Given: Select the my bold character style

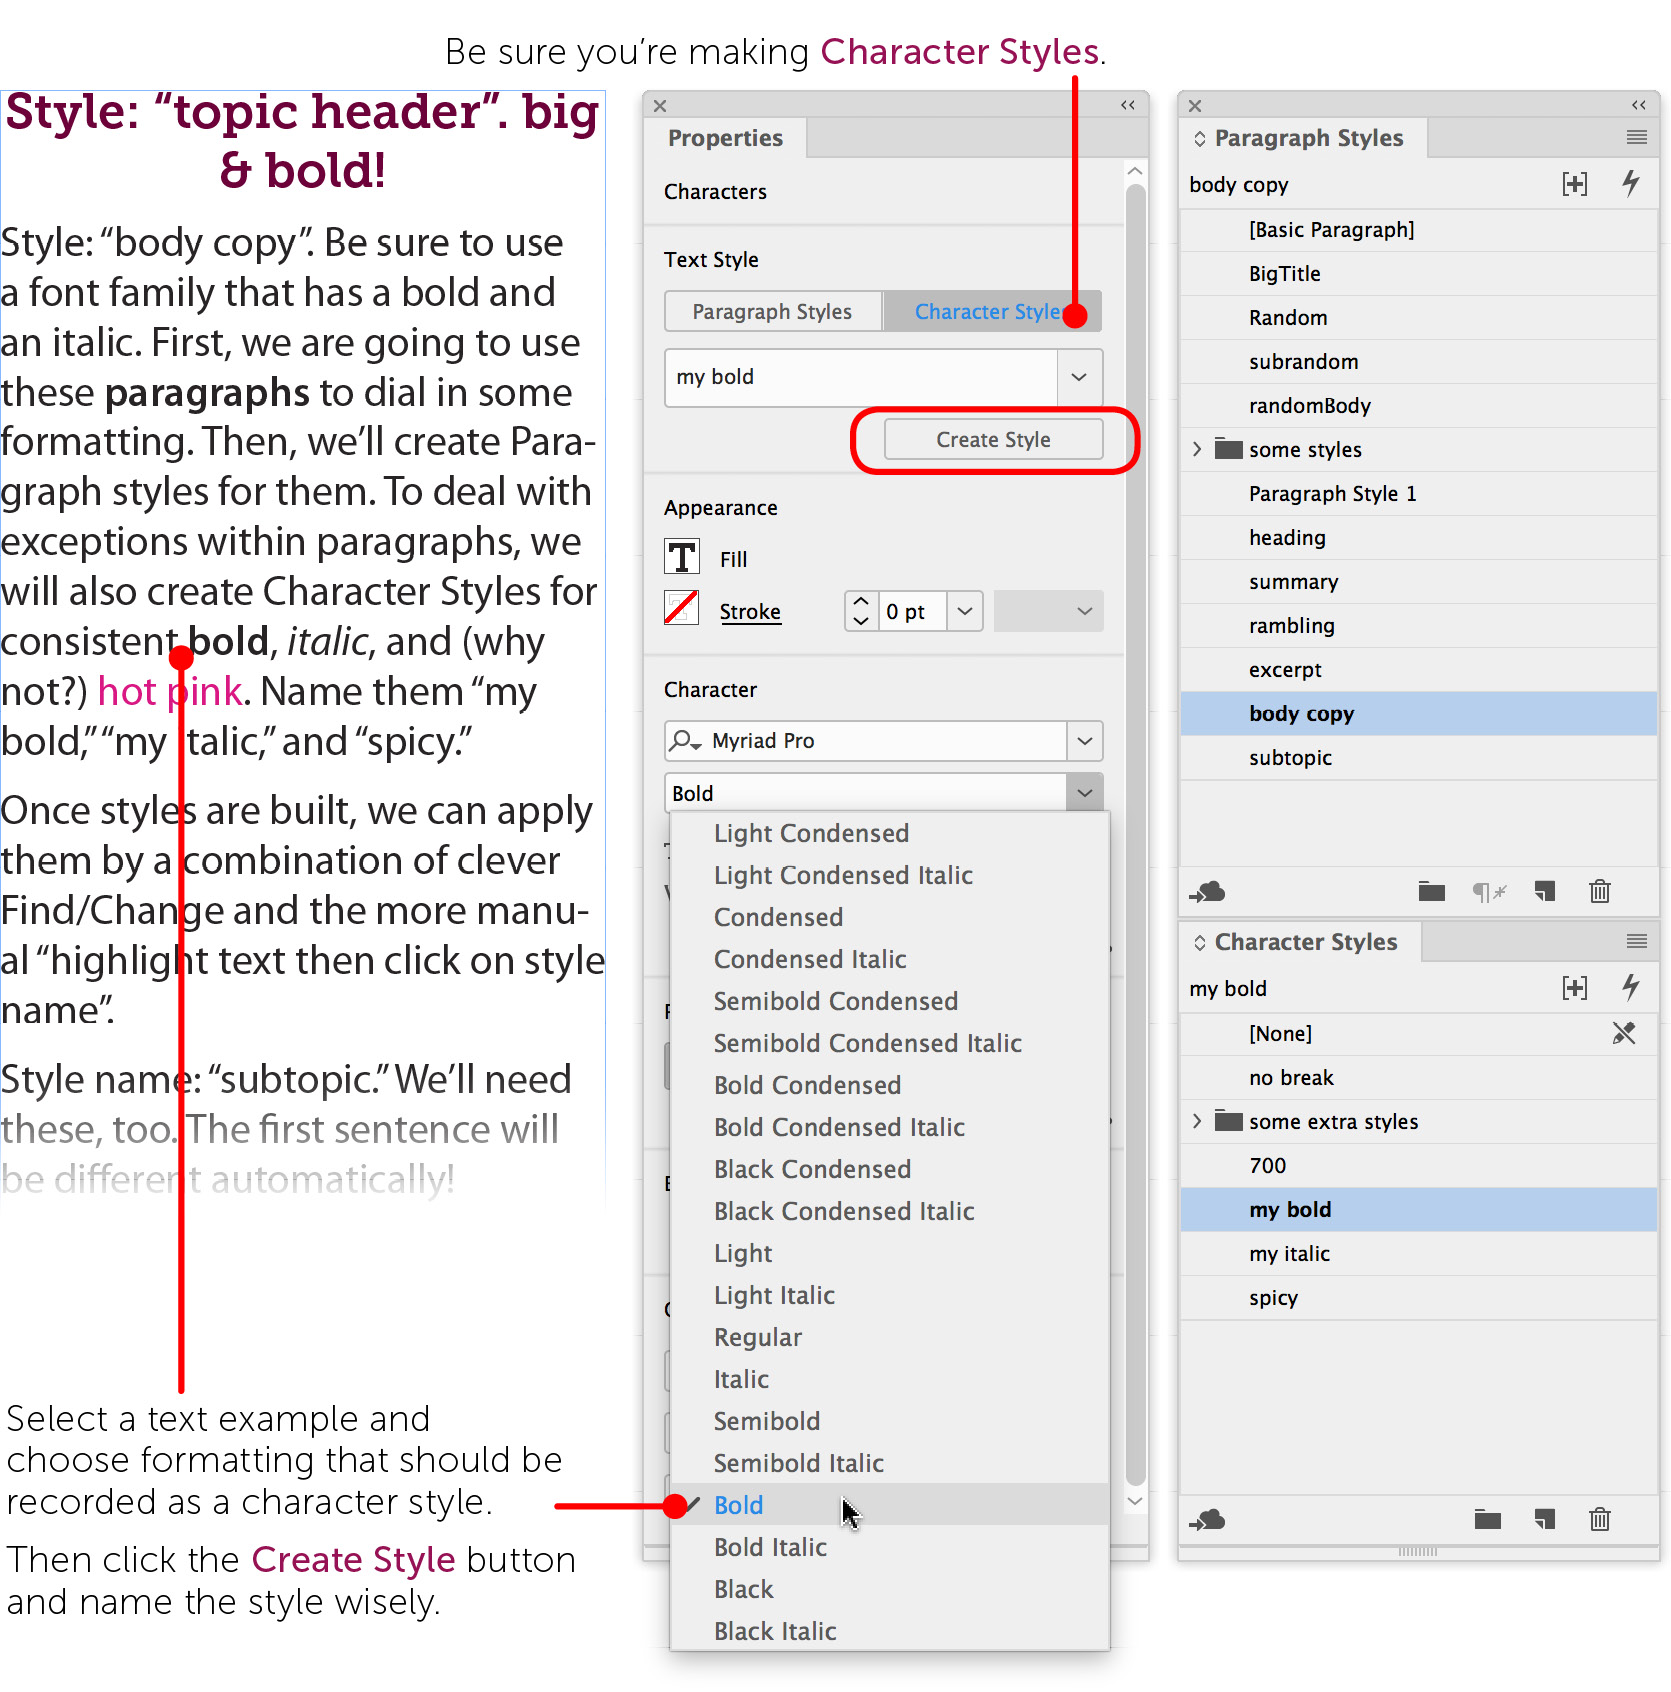Looking at the screenshot, I should pos(1418,1209).
